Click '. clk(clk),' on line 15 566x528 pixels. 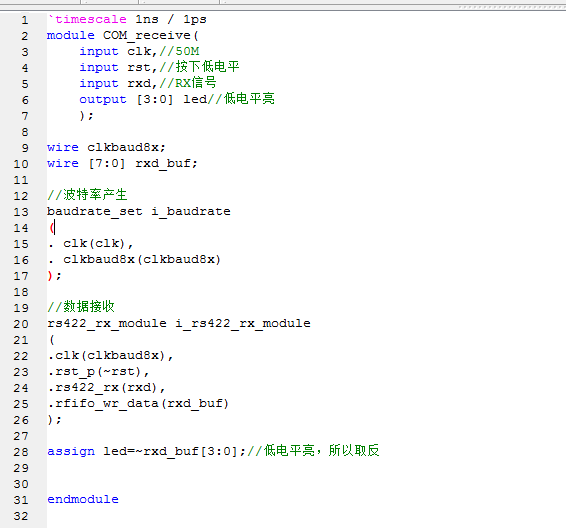pos(91,244)
